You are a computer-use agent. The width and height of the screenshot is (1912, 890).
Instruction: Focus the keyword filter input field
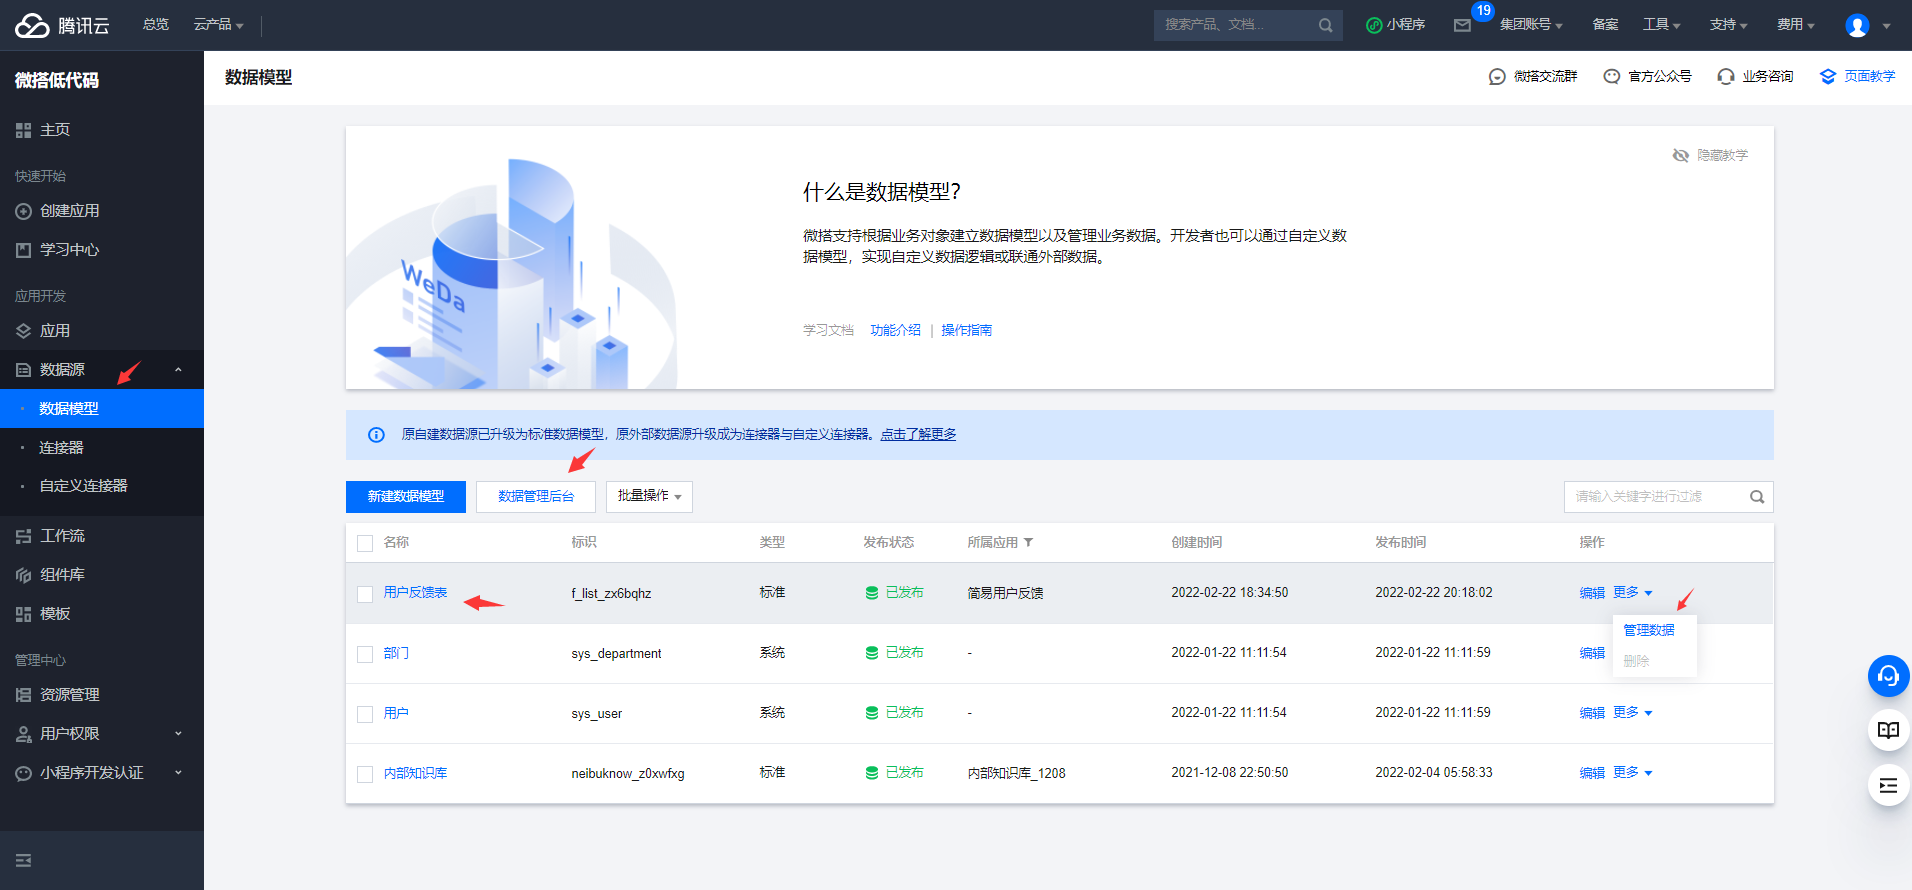(1656, 497)
